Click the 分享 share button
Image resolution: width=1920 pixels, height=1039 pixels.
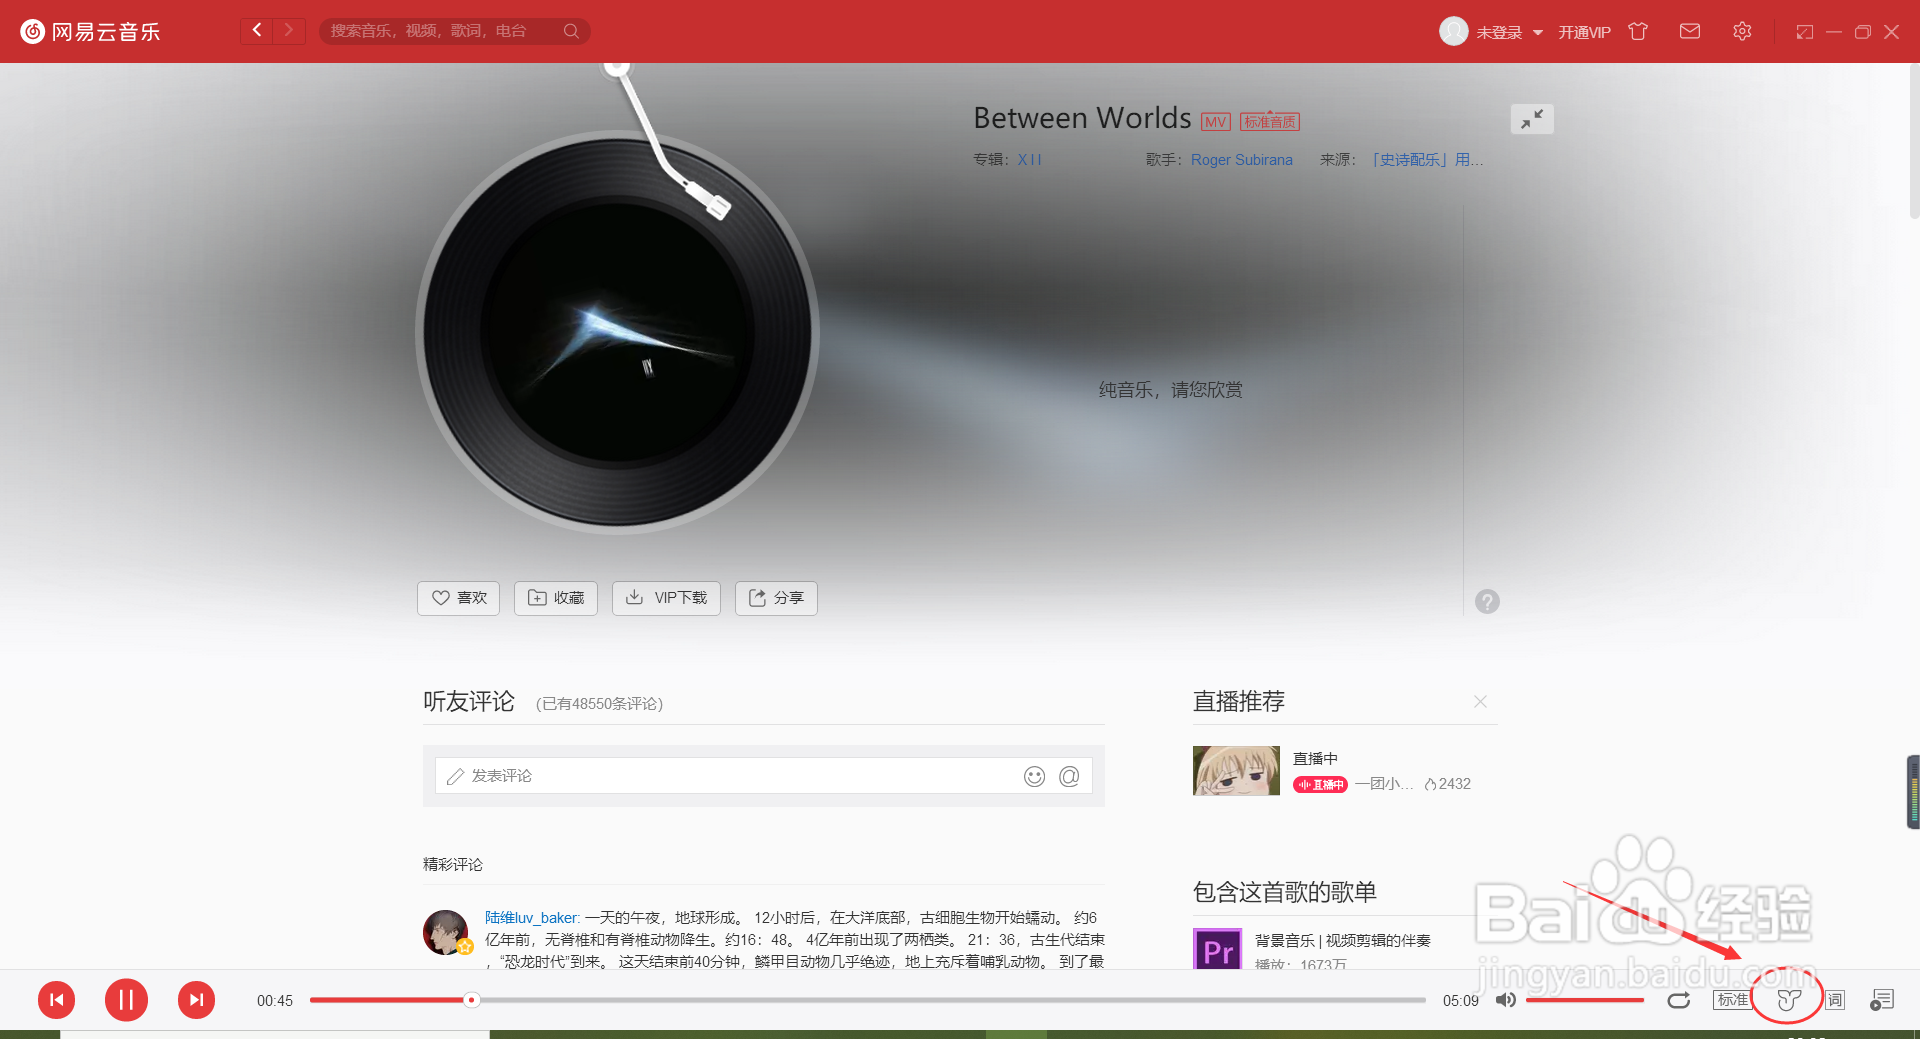click(776, 598)
